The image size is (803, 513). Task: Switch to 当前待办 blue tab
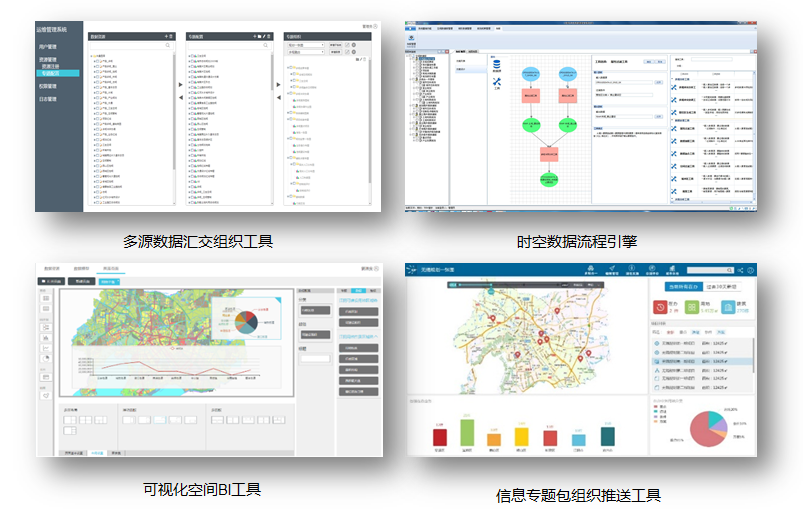[x=683, y=287]
